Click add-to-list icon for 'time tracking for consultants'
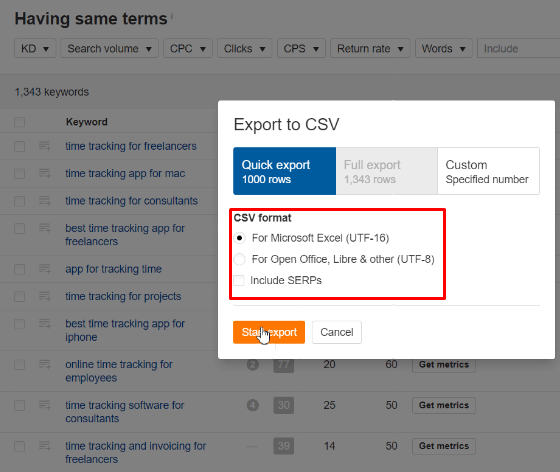This screenshot has width=560, height=472. pyautogui.click(x=45, y=201)
